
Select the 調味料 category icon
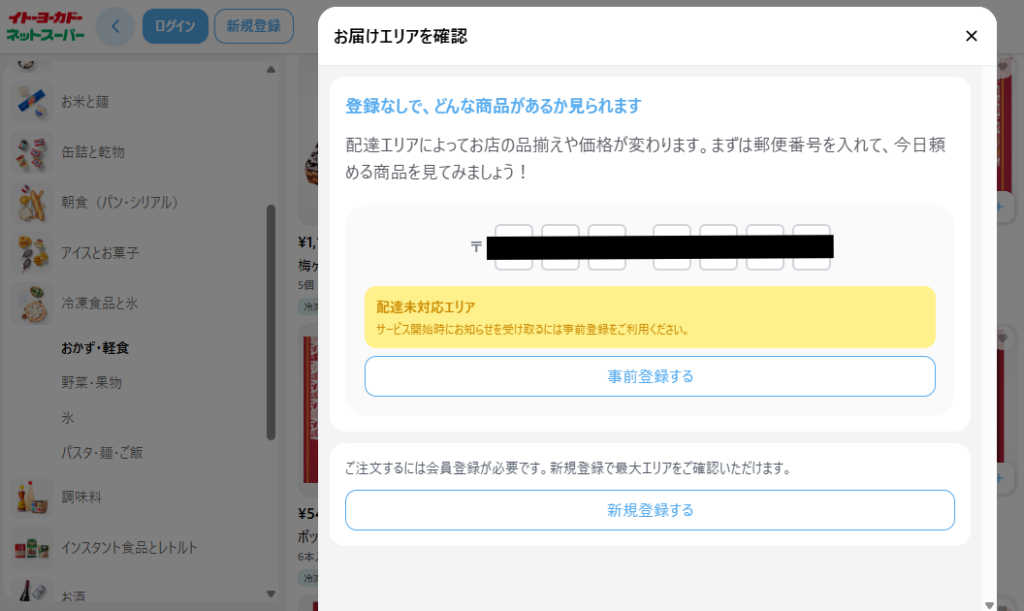click(x=31, y=497)
